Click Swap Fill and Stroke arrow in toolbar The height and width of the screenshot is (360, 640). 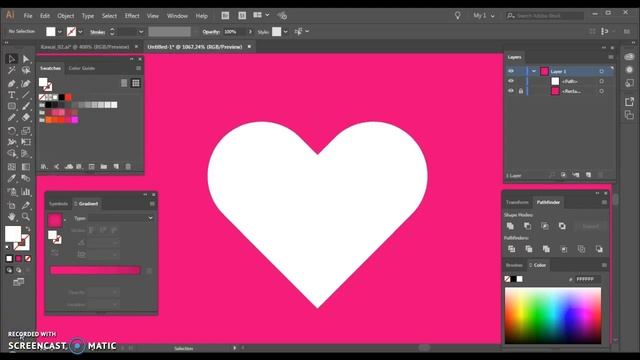tap(28, 229)
